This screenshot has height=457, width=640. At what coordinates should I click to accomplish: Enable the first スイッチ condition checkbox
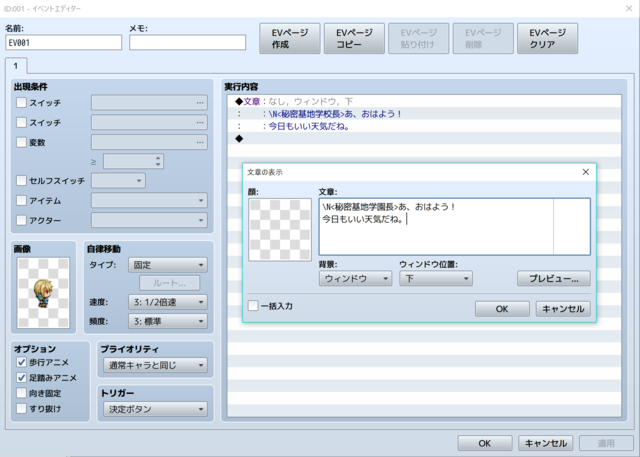(x=21, y=102)
